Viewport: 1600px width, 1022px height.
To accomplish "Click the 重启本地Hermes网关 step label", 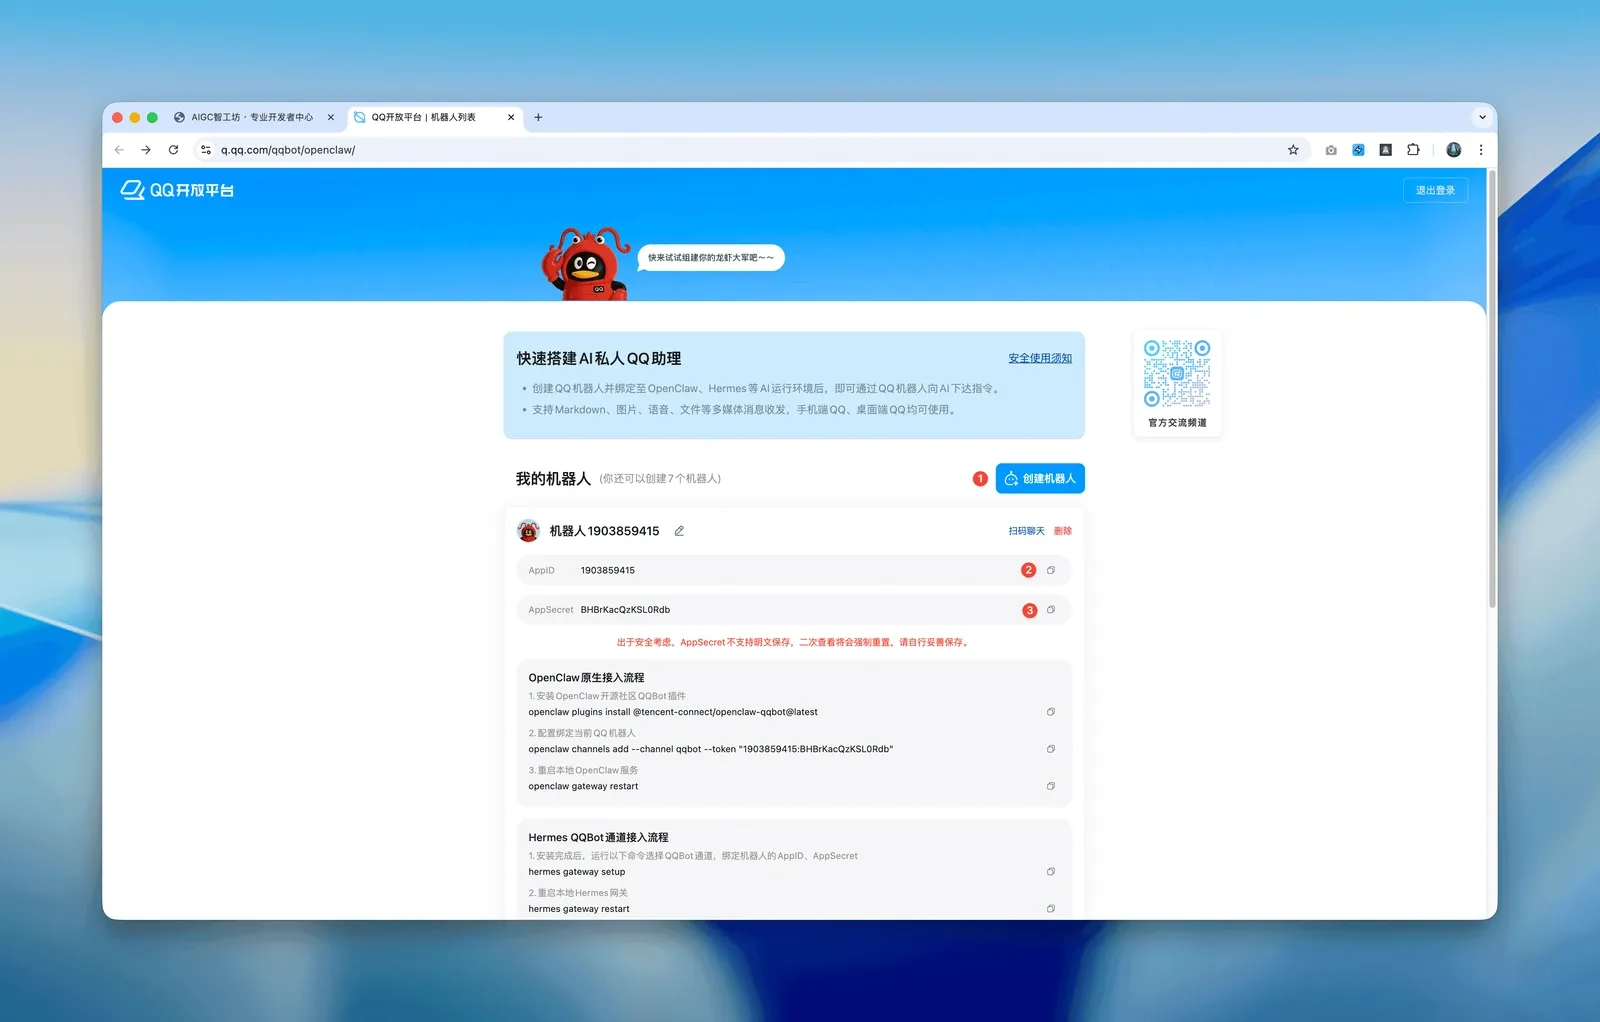I will click(x=578, y=893).
